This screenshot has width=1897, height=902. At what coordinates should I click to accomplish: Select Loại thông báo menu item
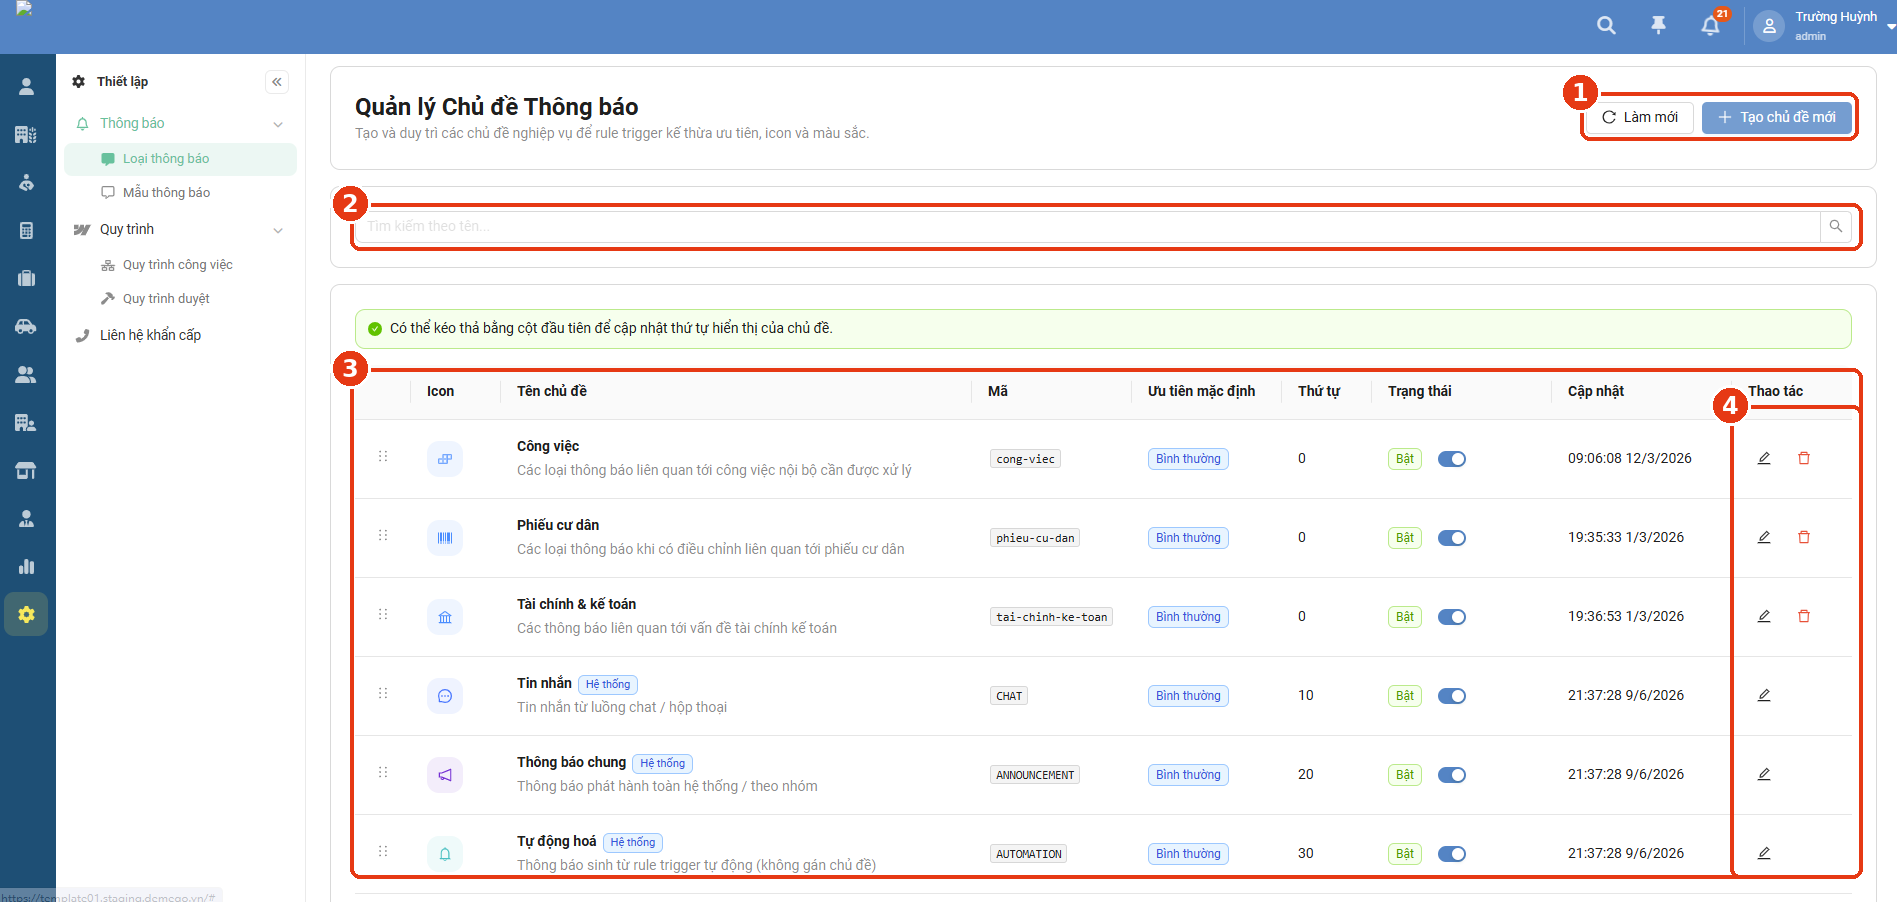(180, 159)
